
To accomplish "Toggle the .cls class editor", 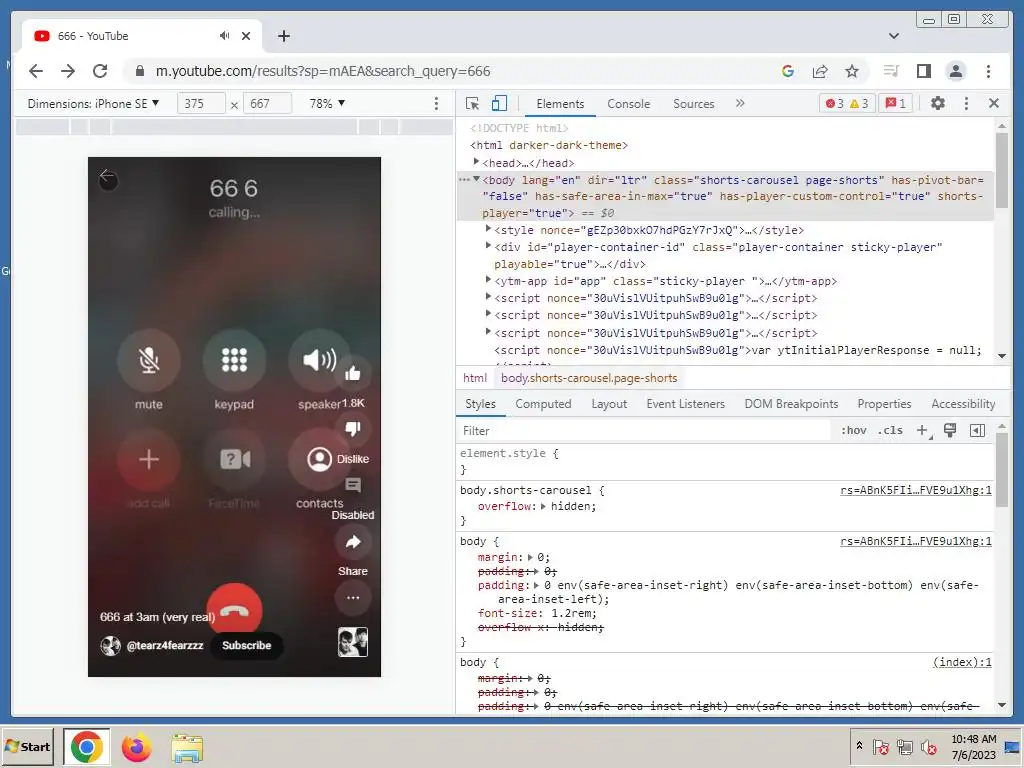I will (890, 430).
